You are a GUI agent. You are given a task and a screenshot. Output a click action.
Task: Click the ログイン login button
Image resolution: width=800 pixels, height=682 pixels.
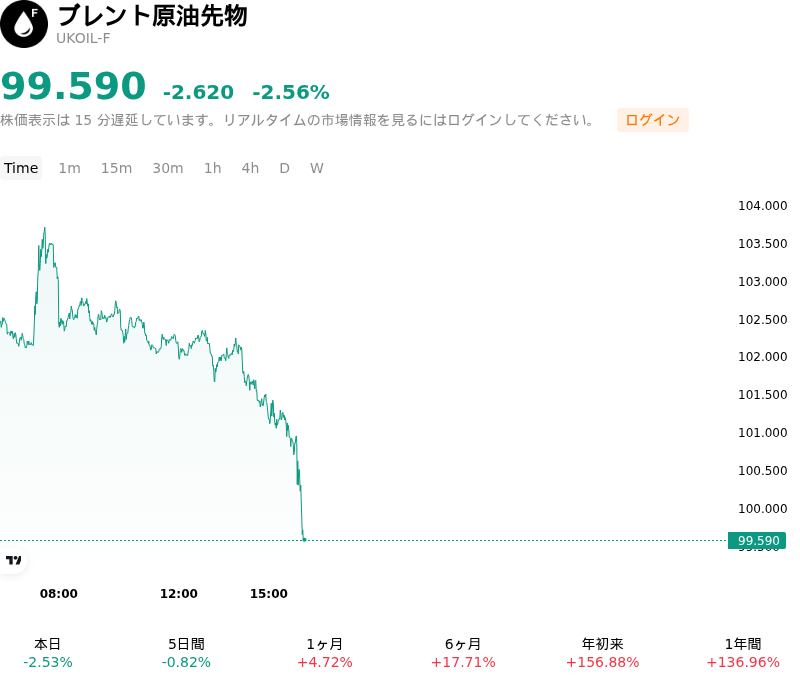[x=653, y=120]
